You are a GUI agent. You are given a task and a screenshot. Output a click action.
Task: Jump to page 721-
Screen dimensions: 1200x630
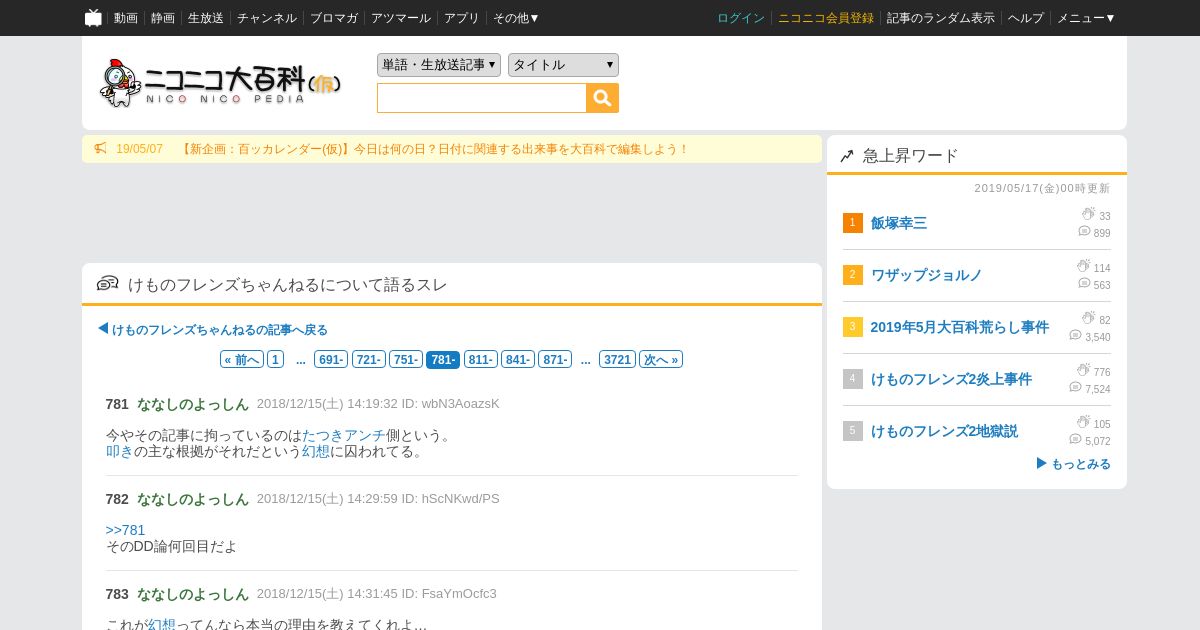(369, 360)
